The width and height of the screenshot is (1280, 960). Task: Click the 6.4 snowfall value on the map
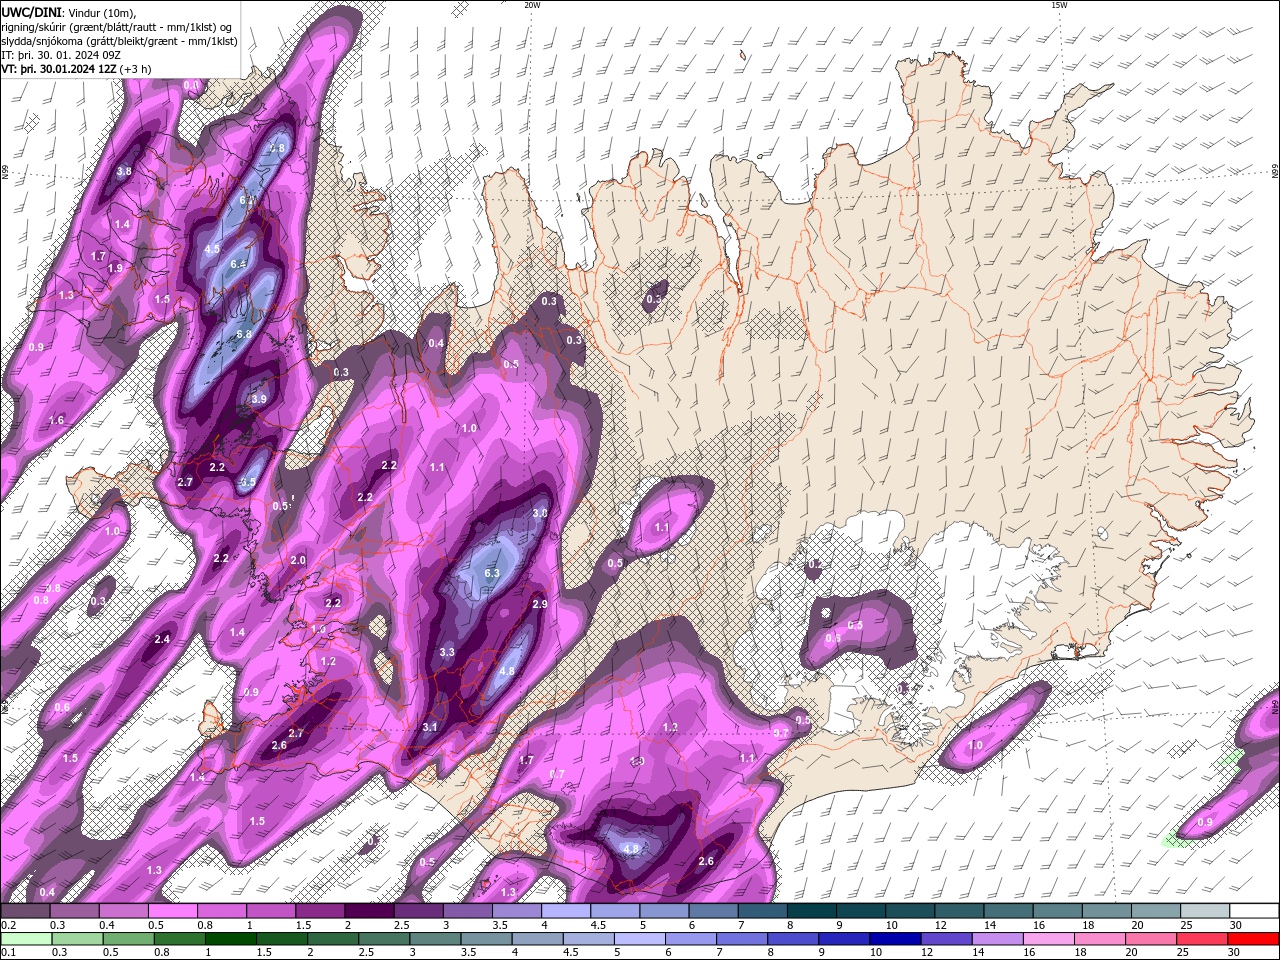pos(238,264)
